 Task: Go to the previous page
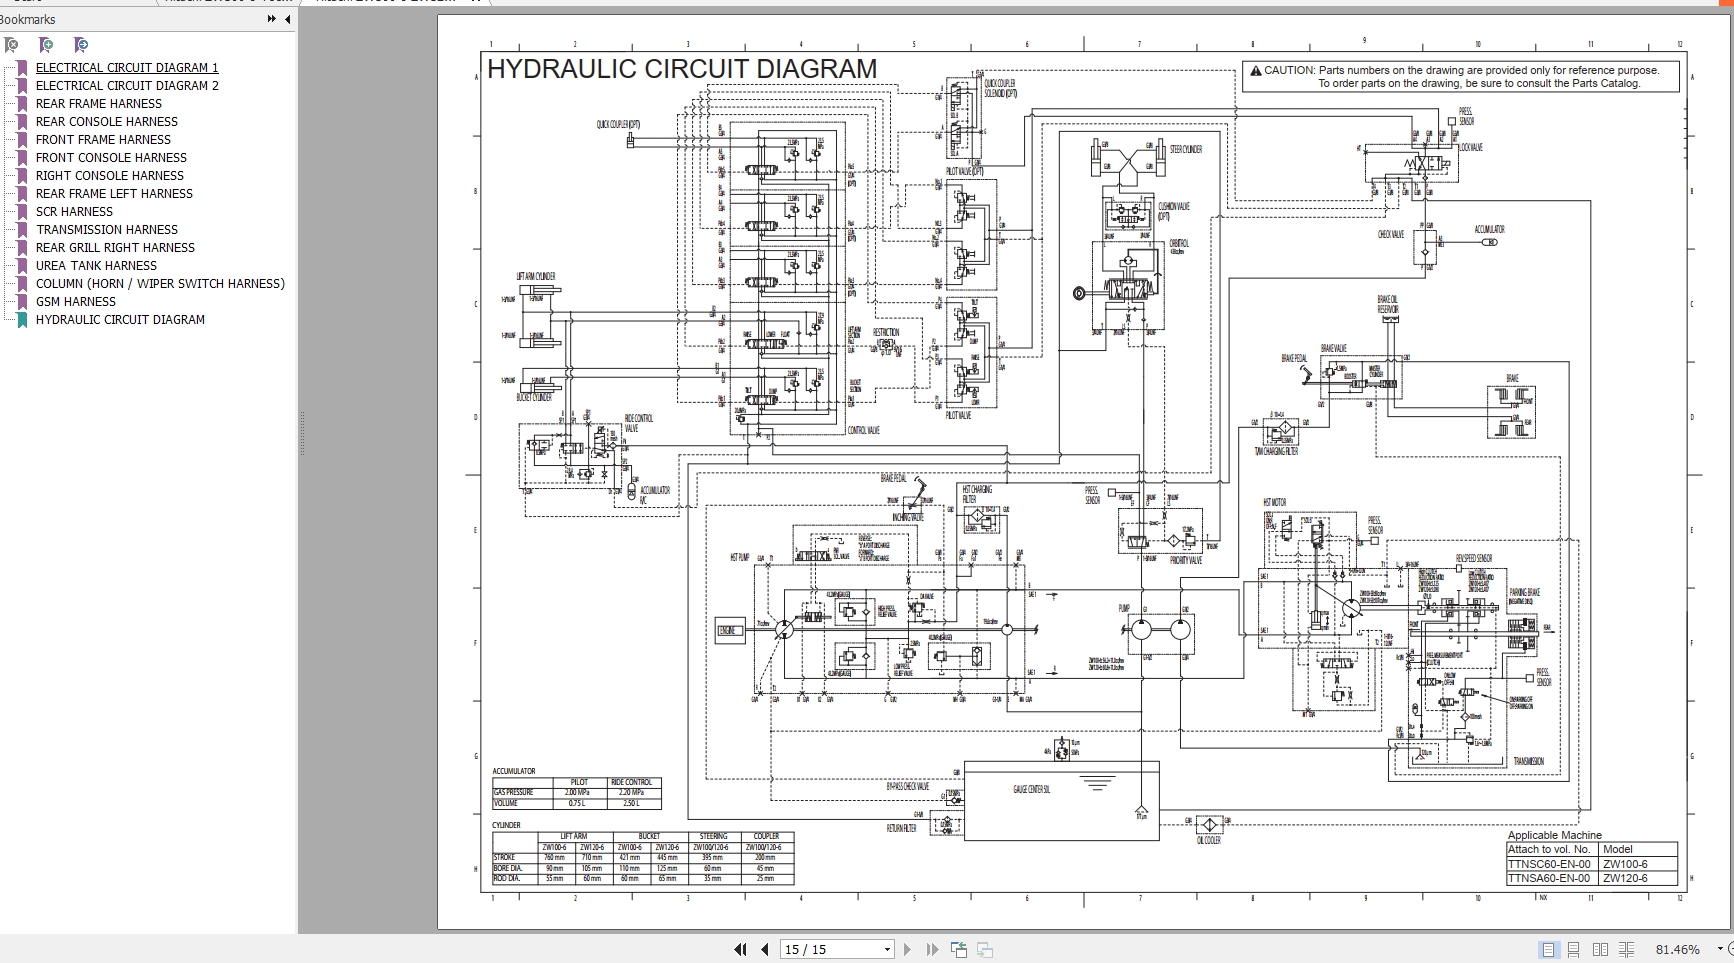(x=765, y=949)
